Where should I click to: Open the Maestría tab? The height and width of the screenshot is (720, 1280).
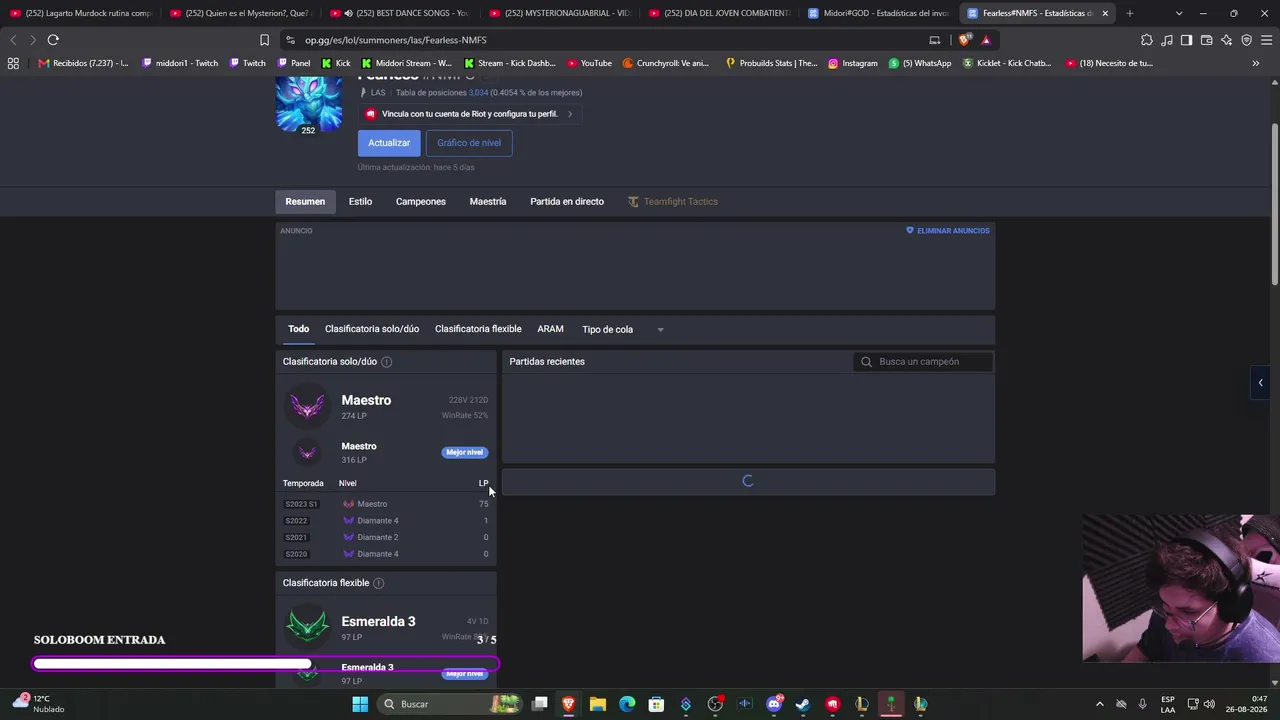coord(488,201)
